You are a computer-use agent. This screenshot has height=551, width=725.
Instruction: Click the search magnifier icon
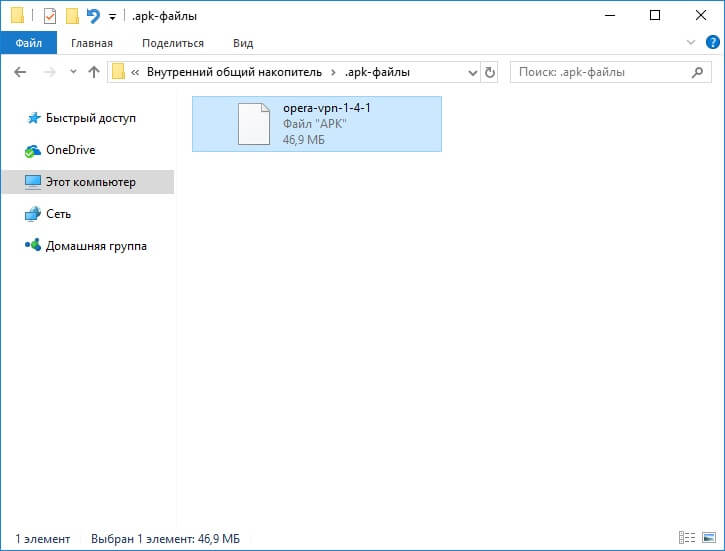click(x=697, y=72)
